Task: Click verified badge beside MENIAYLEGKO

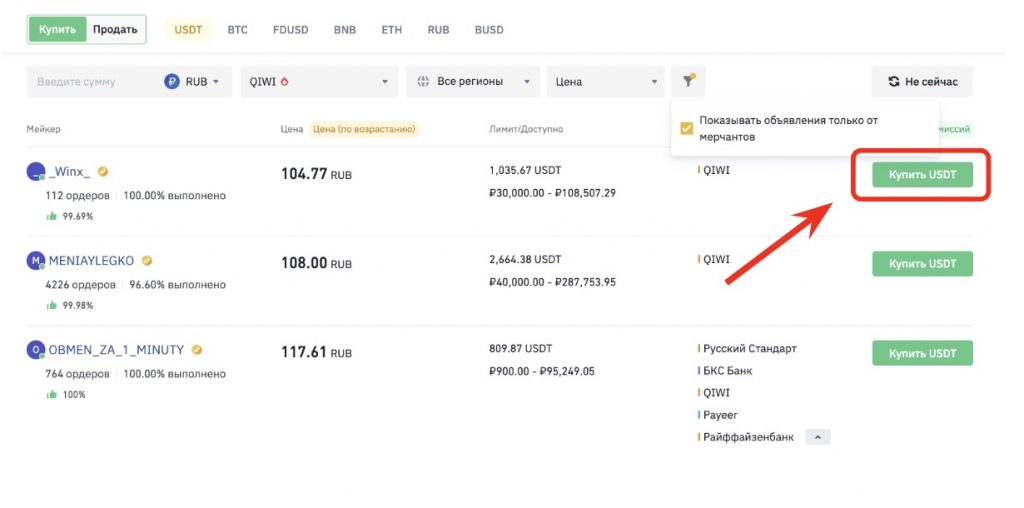Action: pos(147,261)
